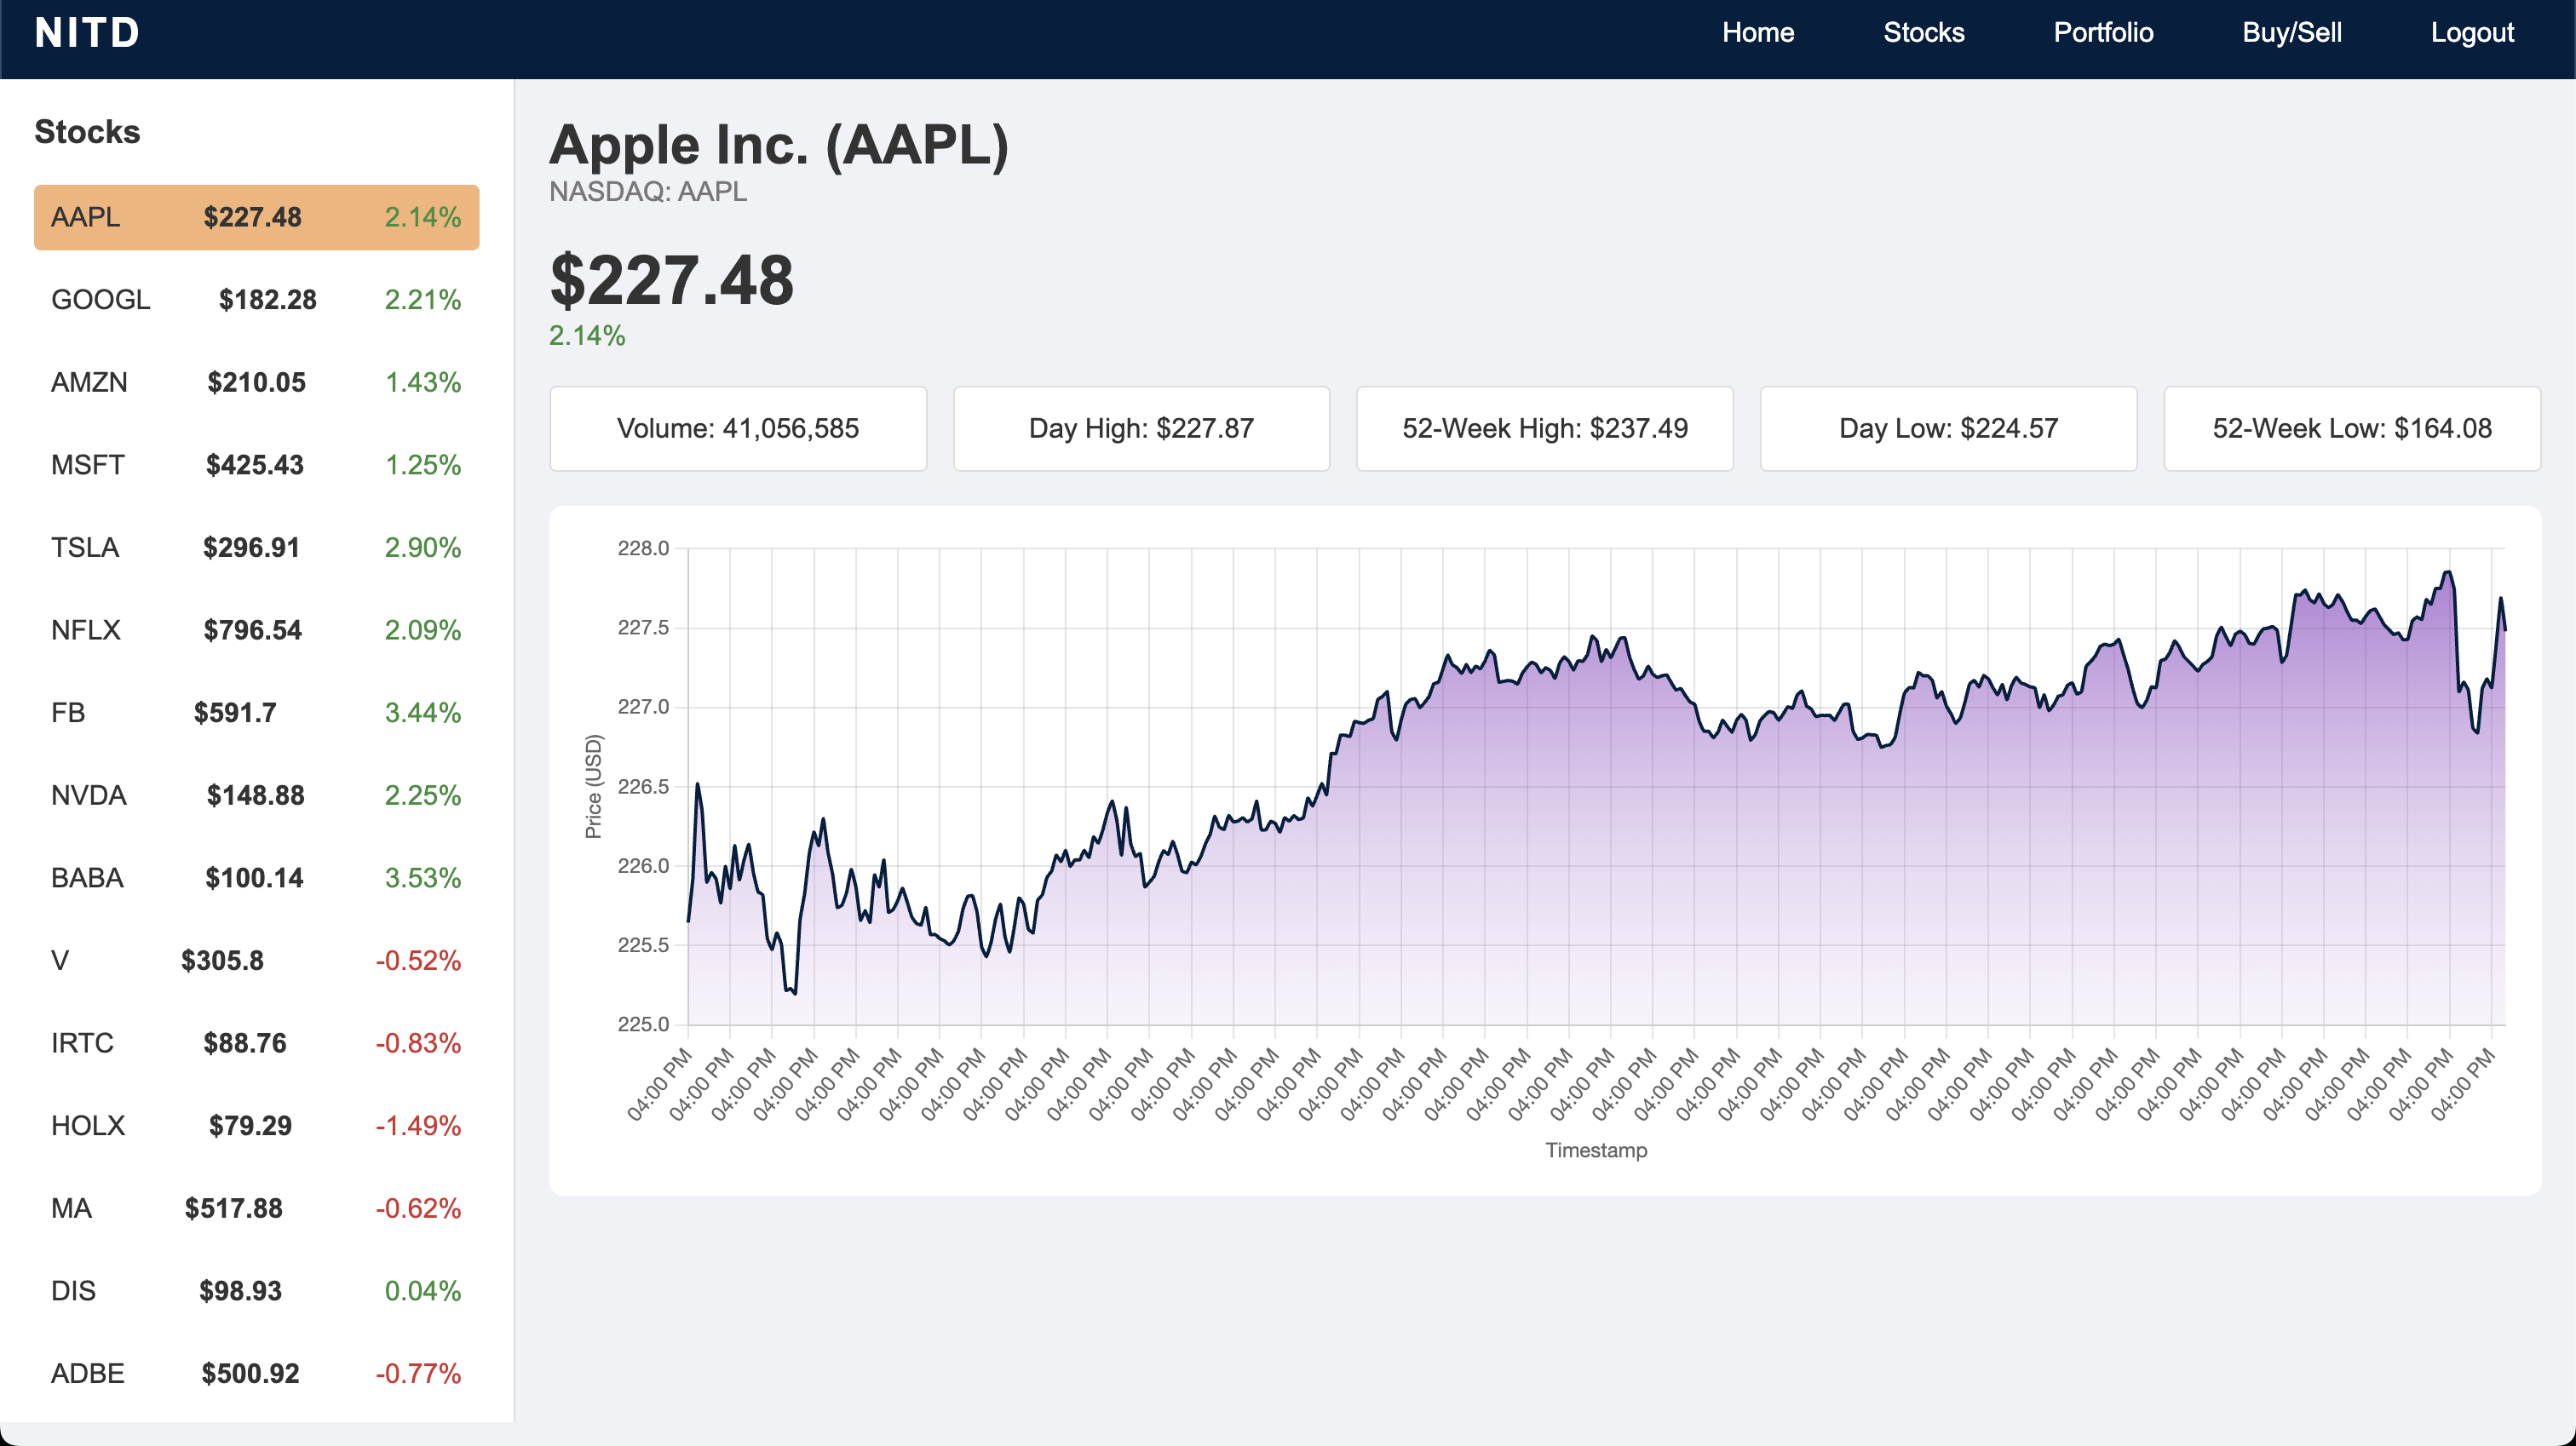Select NFLX in the sidebar

pyautogui.click(x=256, y=630)
